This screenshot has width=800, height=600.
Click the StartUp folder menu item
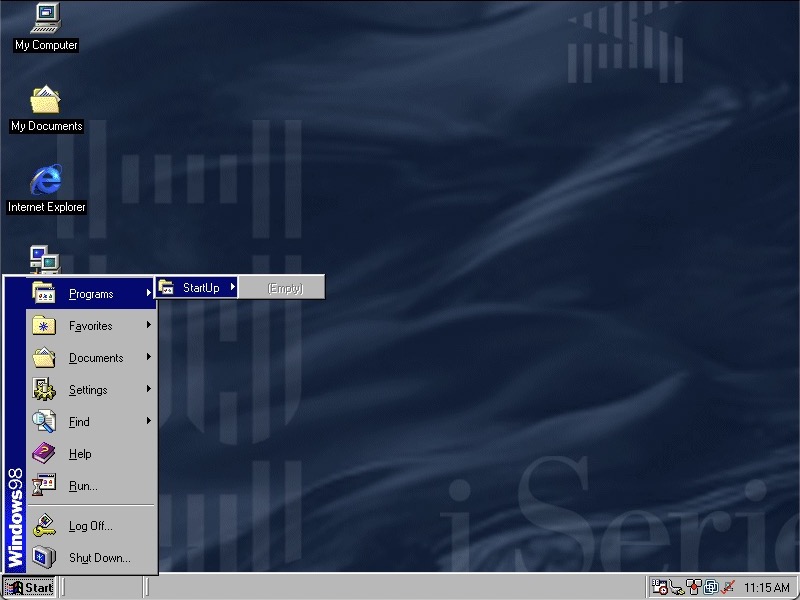[x=198, y=288]
